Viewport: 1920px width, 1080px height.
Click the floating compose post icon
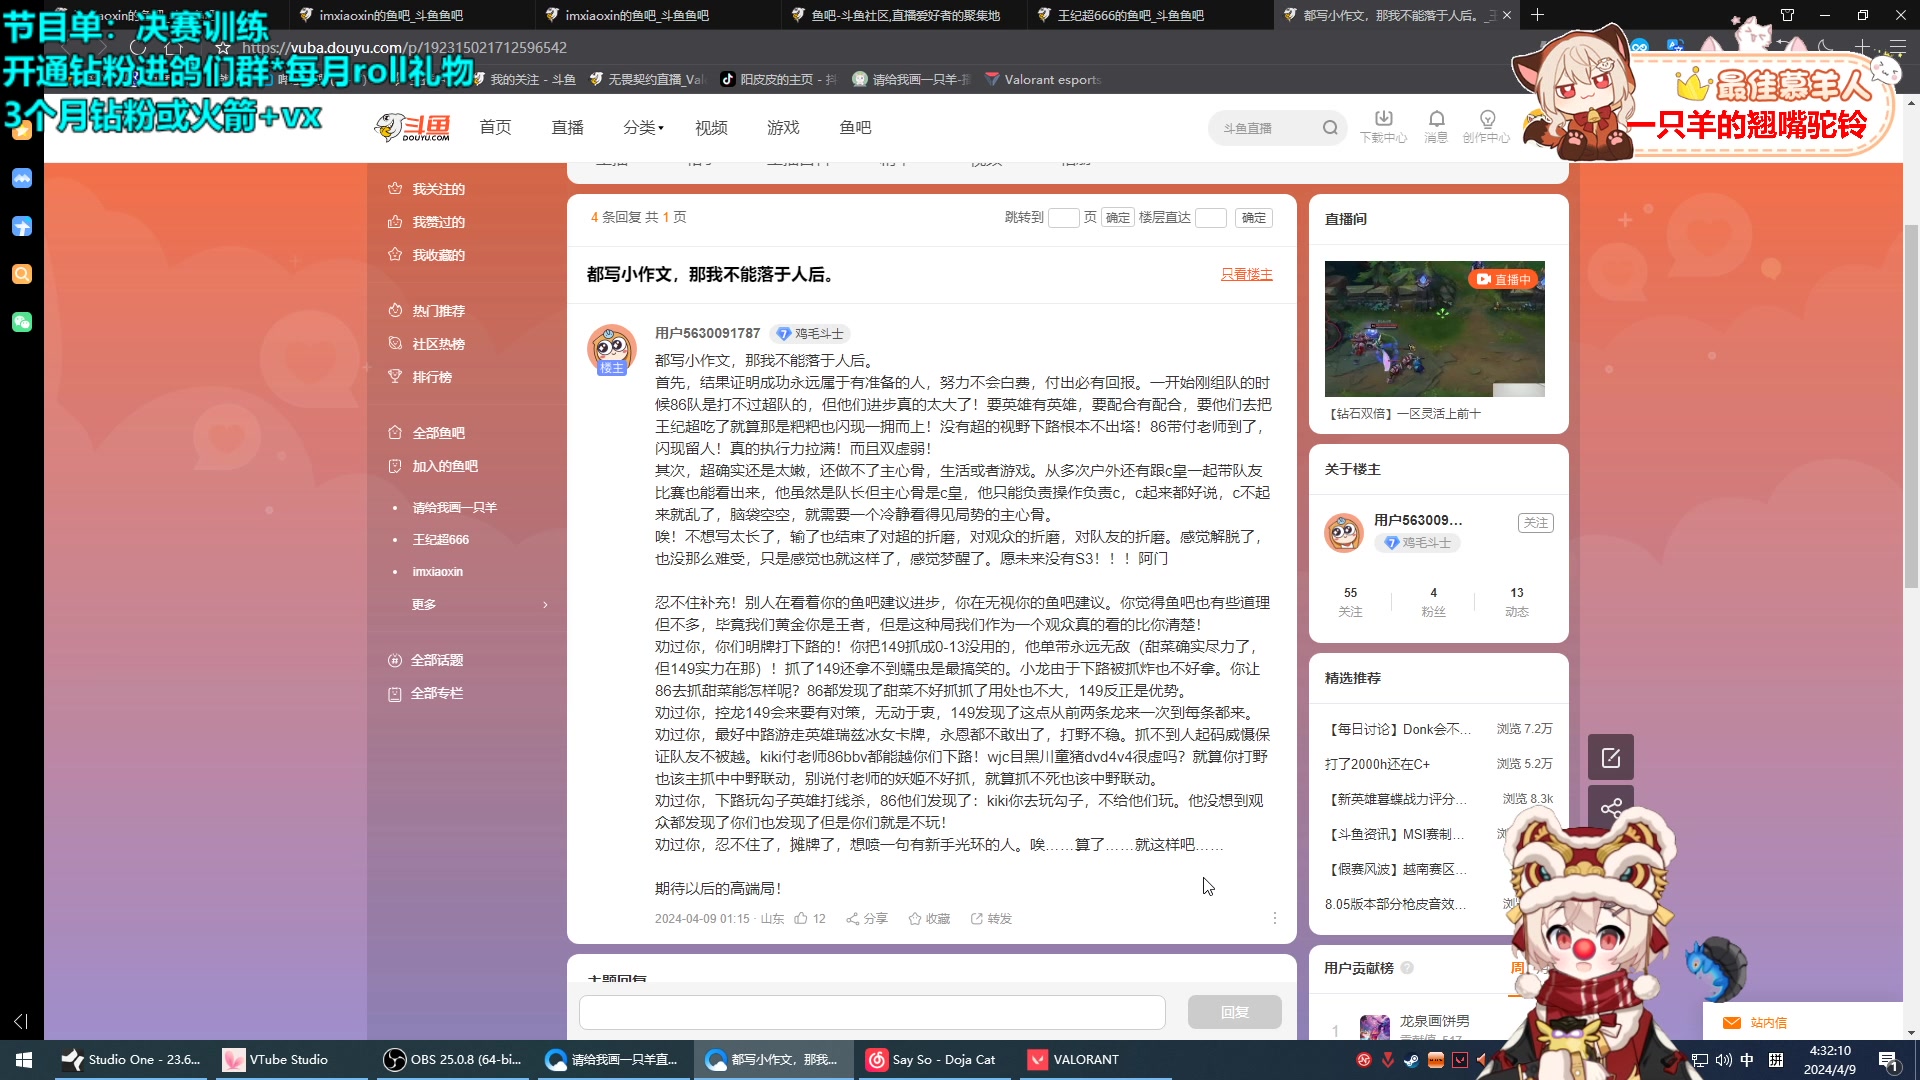coord(1610,757)
